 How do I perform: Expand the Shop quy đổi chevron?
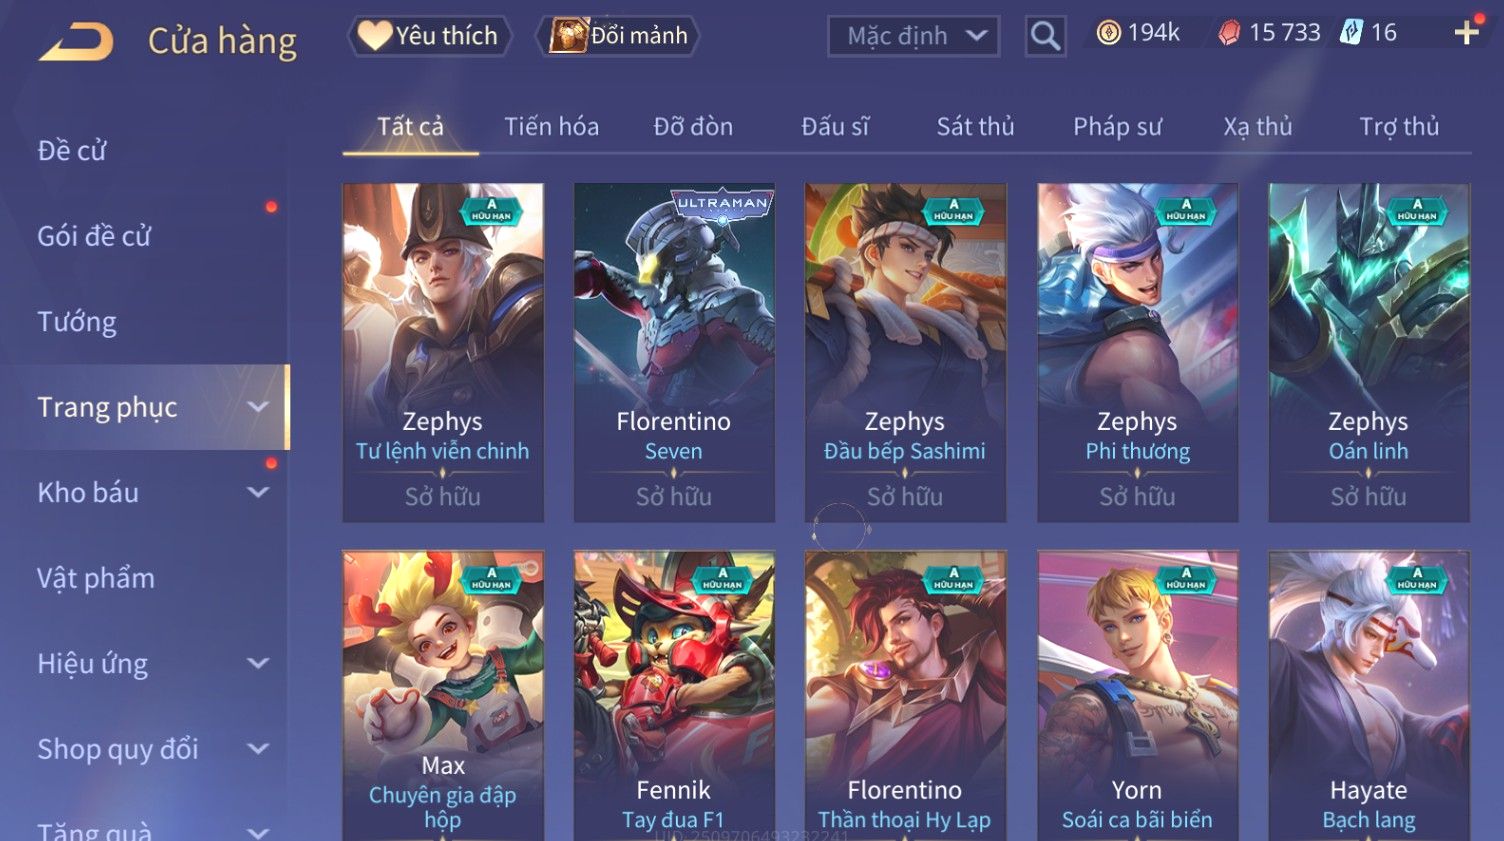coord(258,749)
